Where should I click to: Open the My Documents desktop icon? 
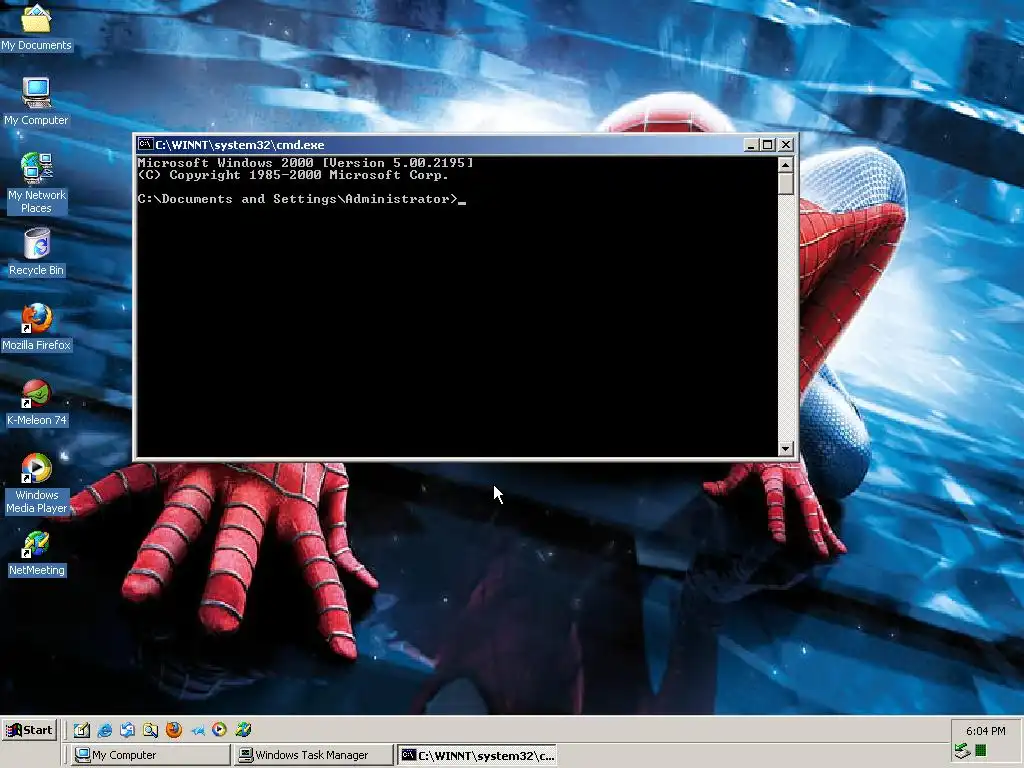pyautogui.click(x=36, y=27)
